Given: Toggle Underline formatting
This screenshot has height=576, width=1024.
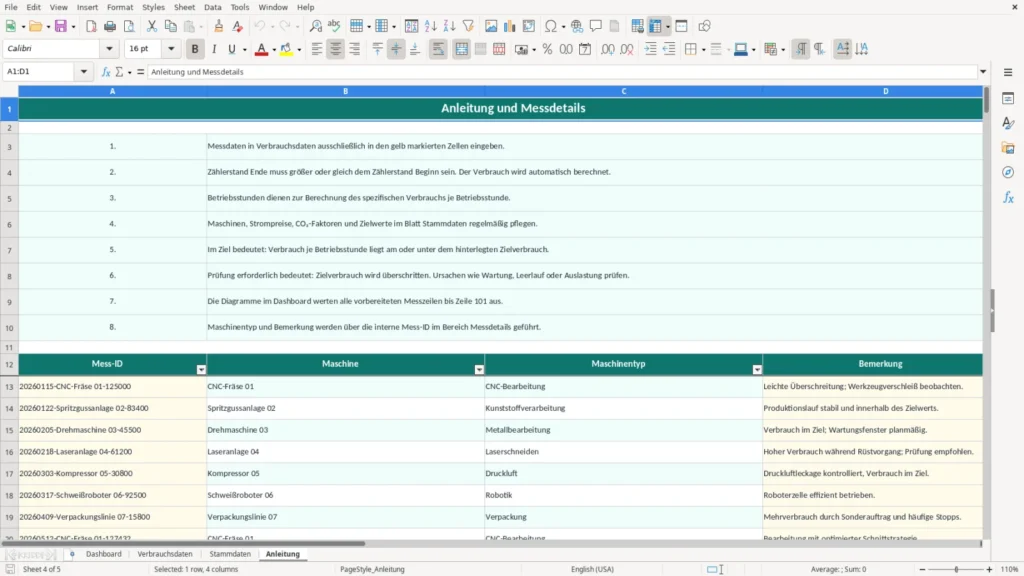Looking at the screenshot, I should pos(231,49).
